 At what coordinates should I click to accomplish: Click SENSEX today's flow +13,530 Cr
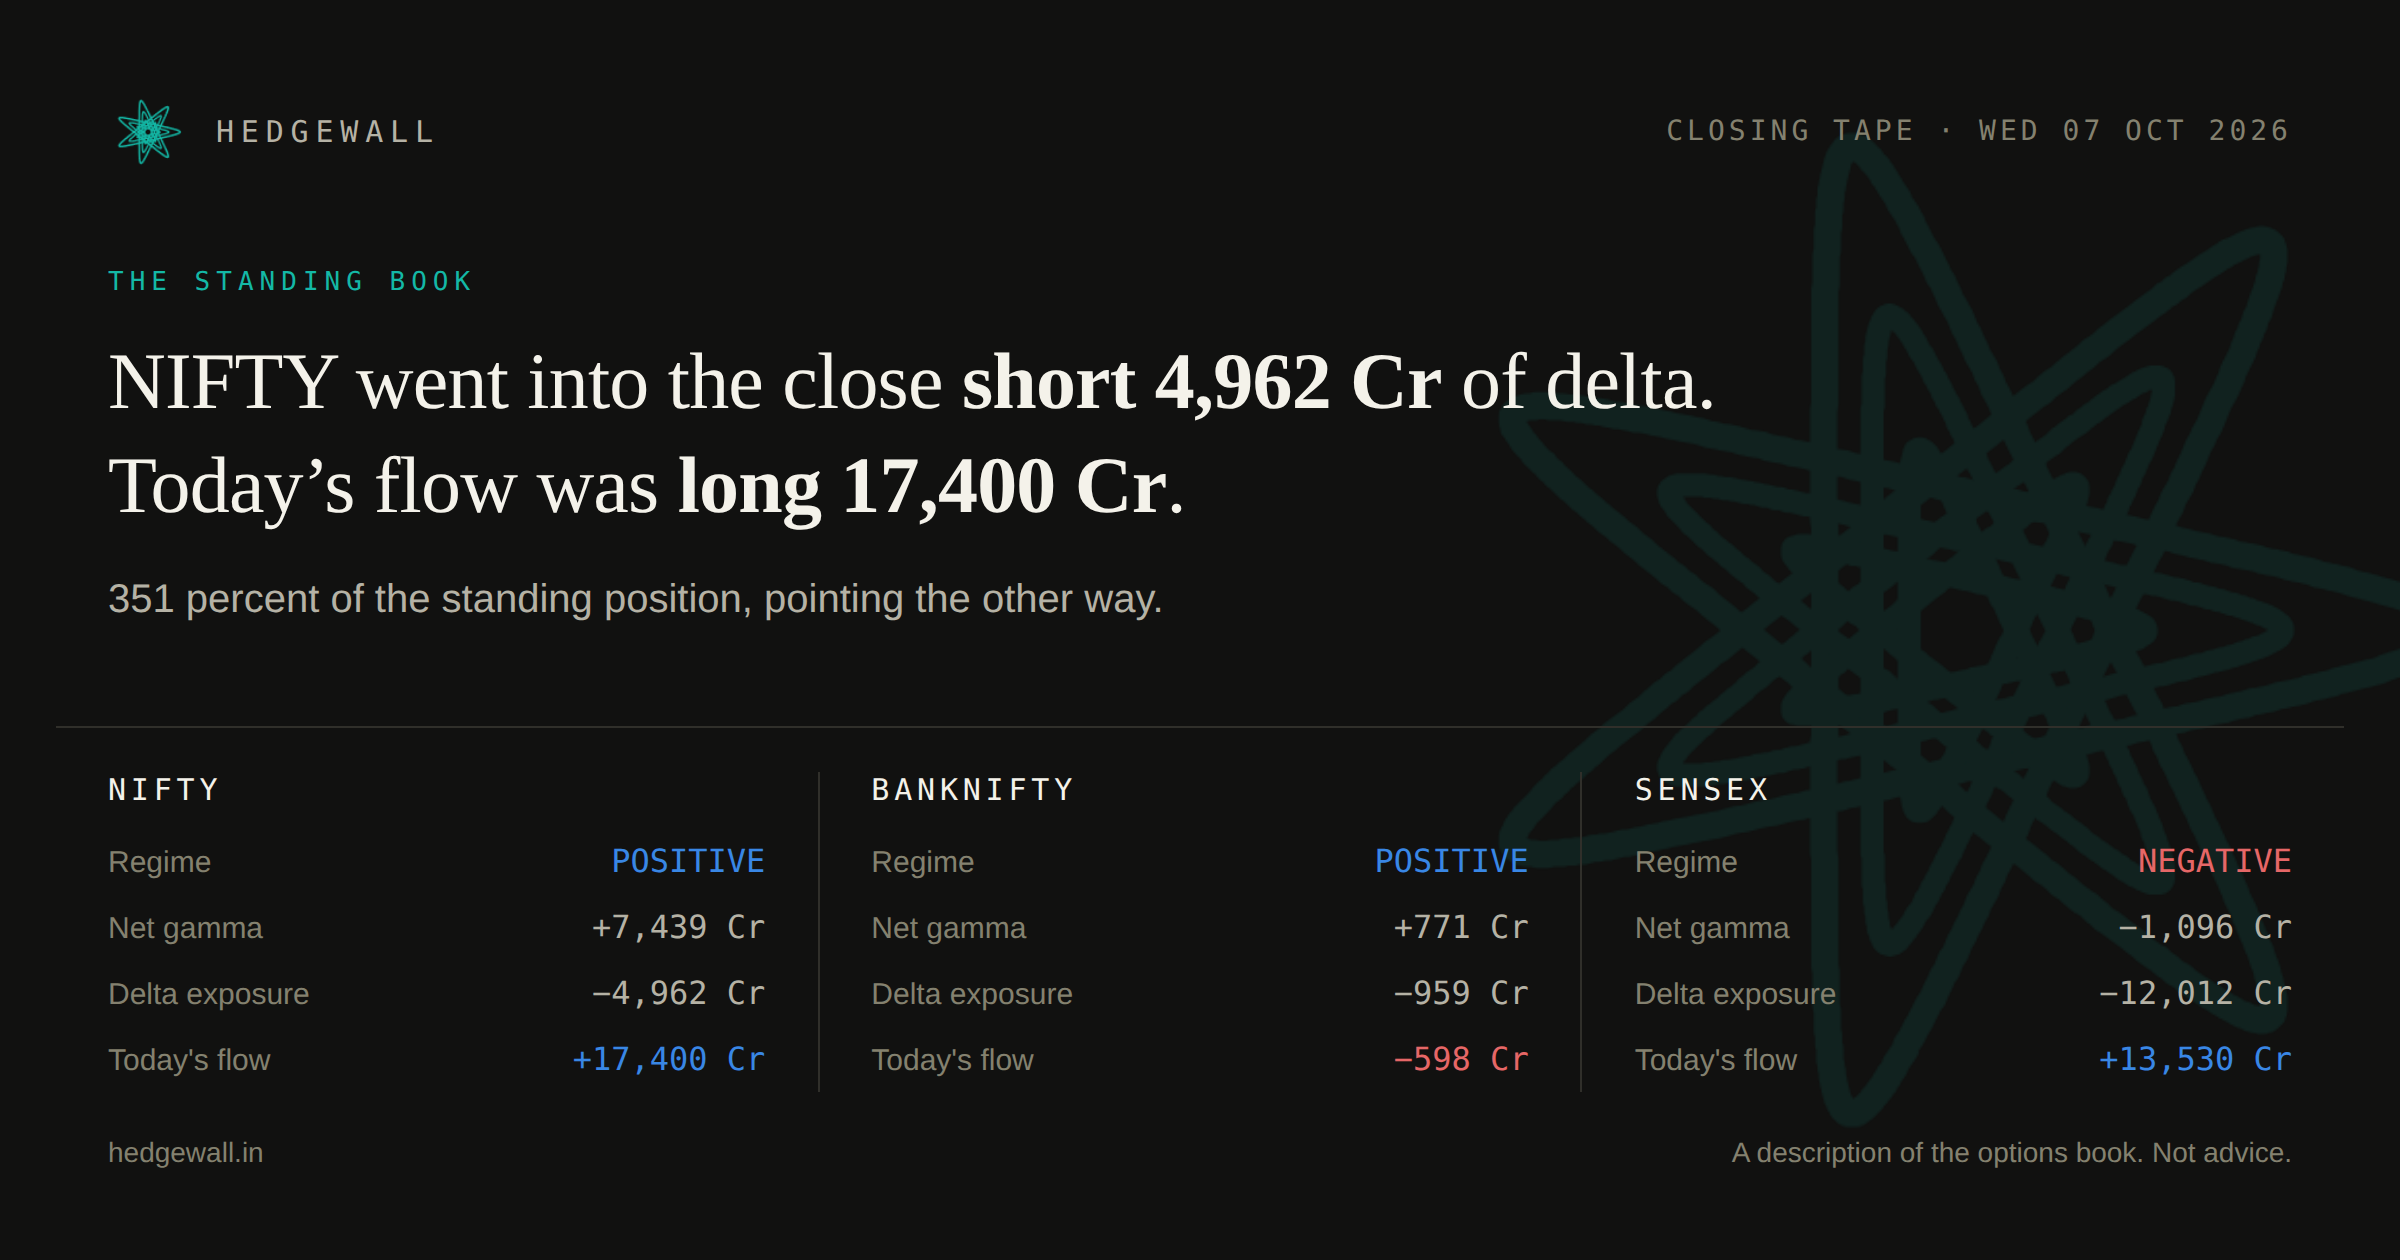(2194, 1059)
